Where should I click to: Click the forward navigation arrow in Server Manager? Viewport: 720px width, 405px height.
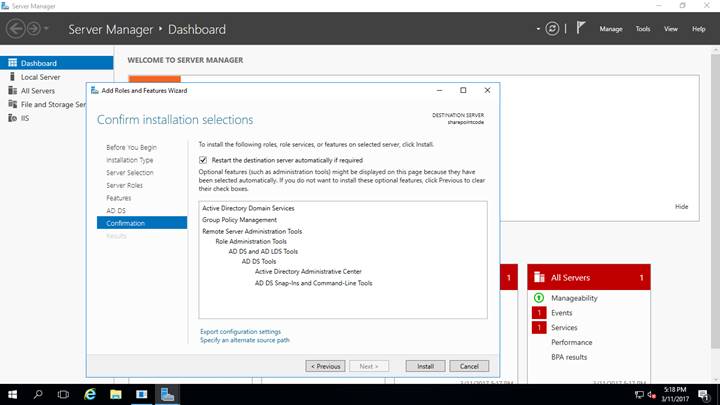[x=34, y=29]
